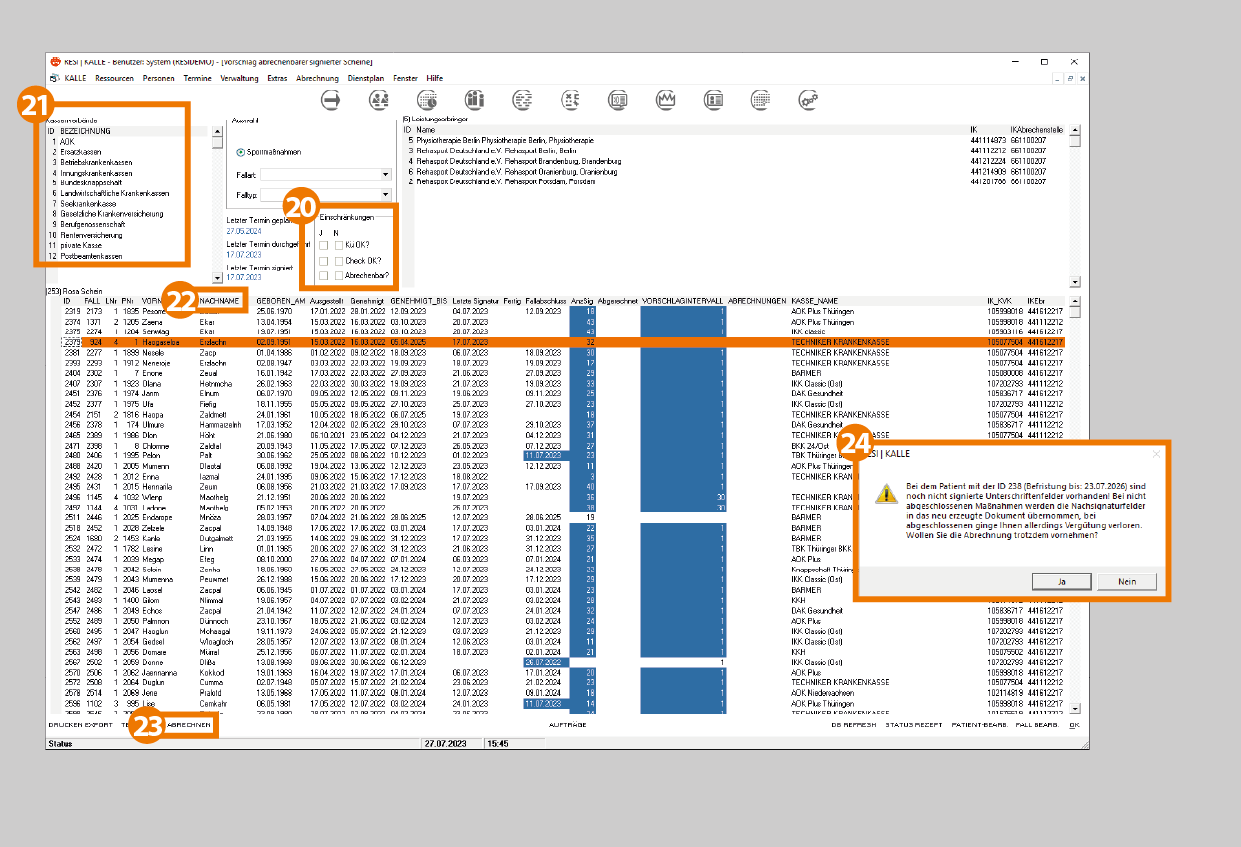Sort by the NACHNAME column header
The width and height of the screenshot is (1241, 847).
click(x=220, y=301)
